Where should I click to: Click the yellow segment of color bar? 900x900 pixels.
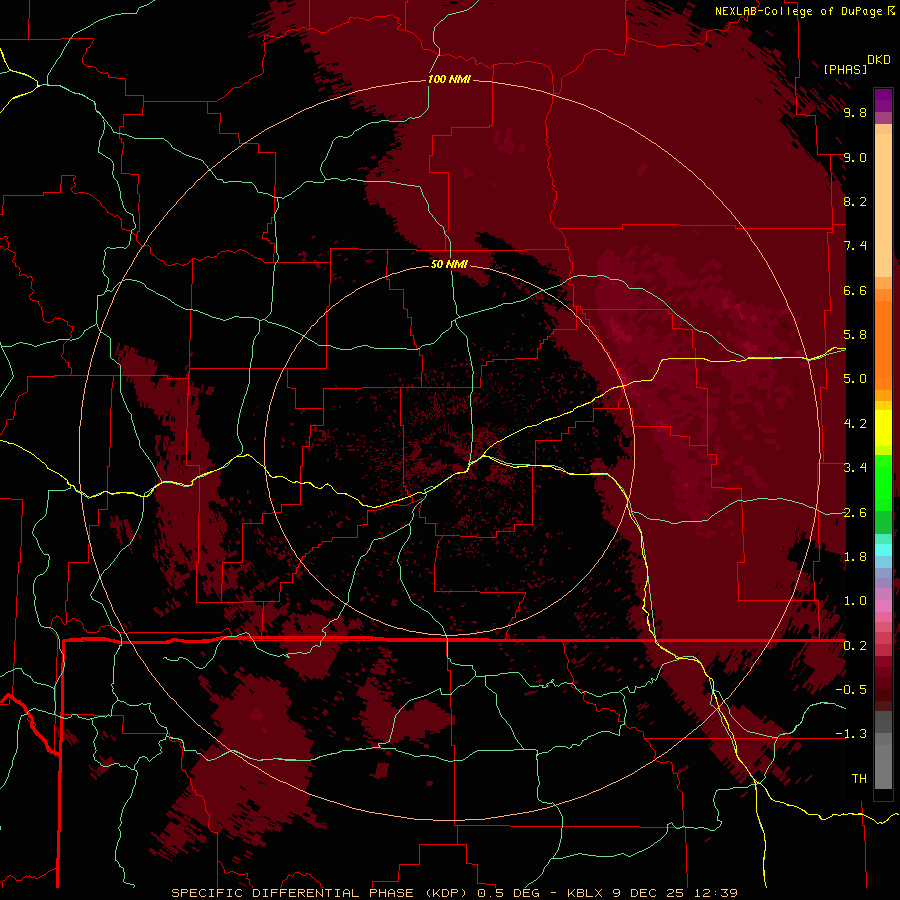883,428
